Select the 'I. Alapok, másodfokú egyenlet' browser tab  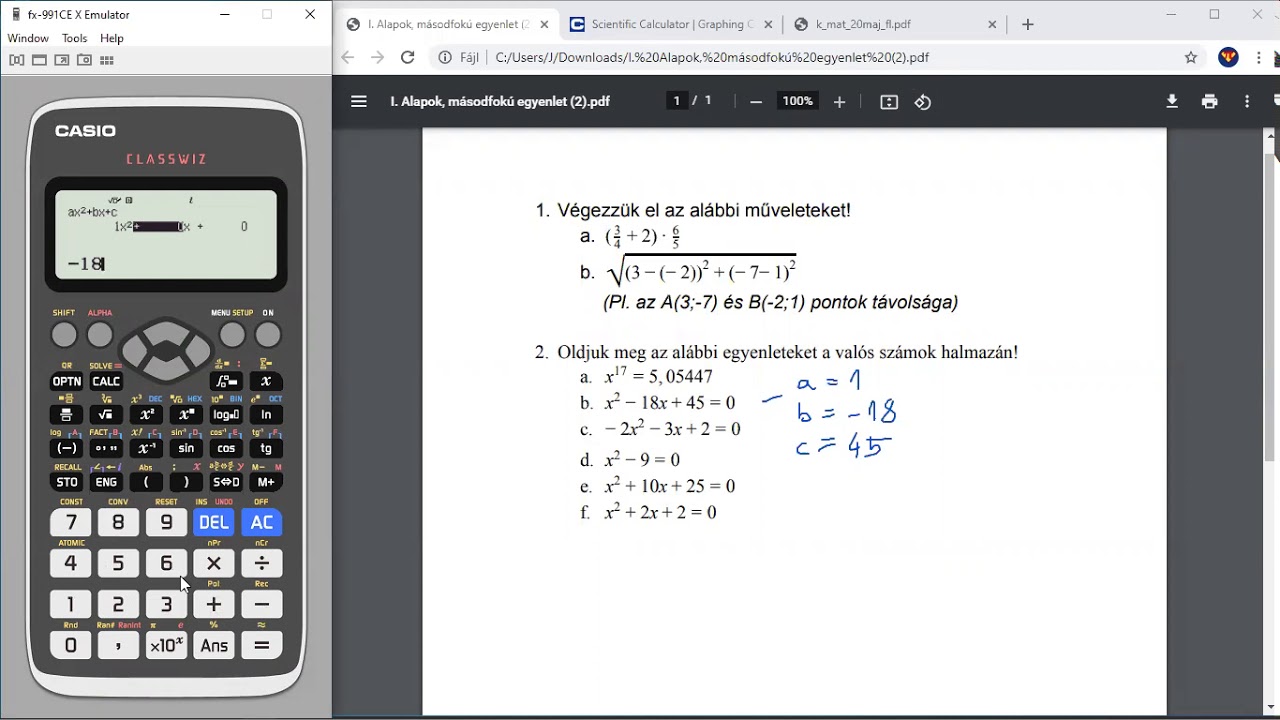coord(448,24)
